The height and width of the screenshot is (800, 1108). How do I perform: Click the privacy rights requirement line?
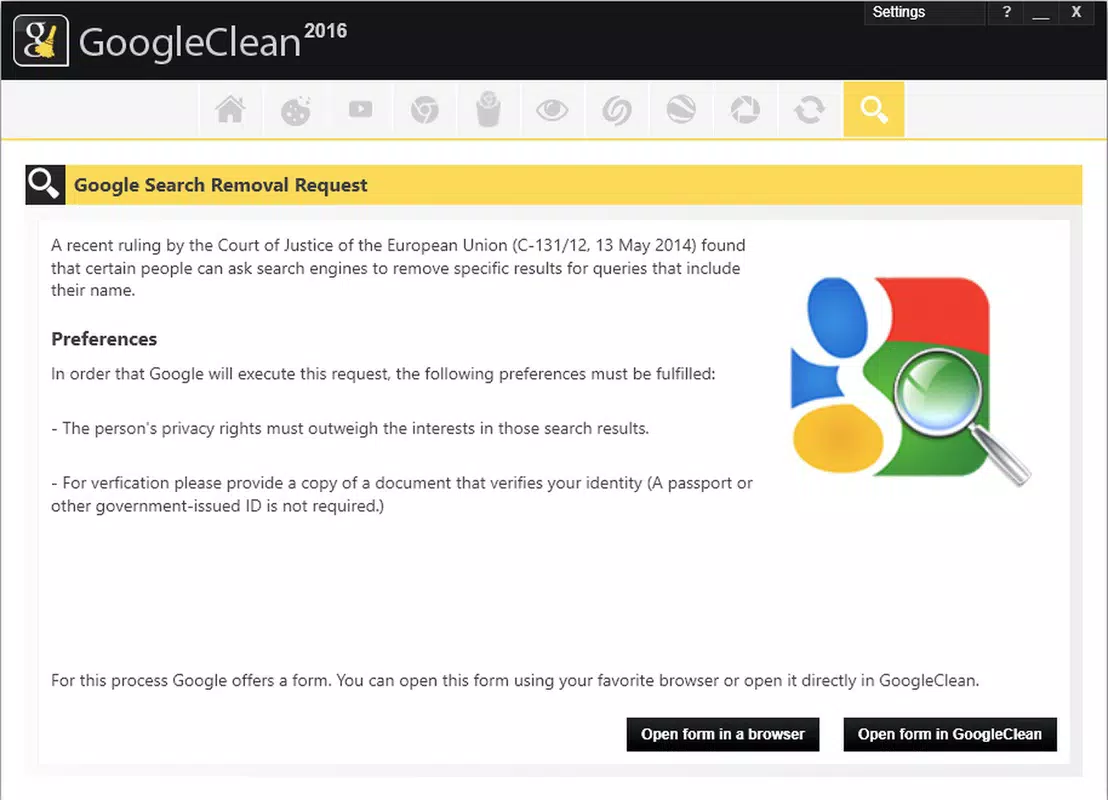[350, 428]
